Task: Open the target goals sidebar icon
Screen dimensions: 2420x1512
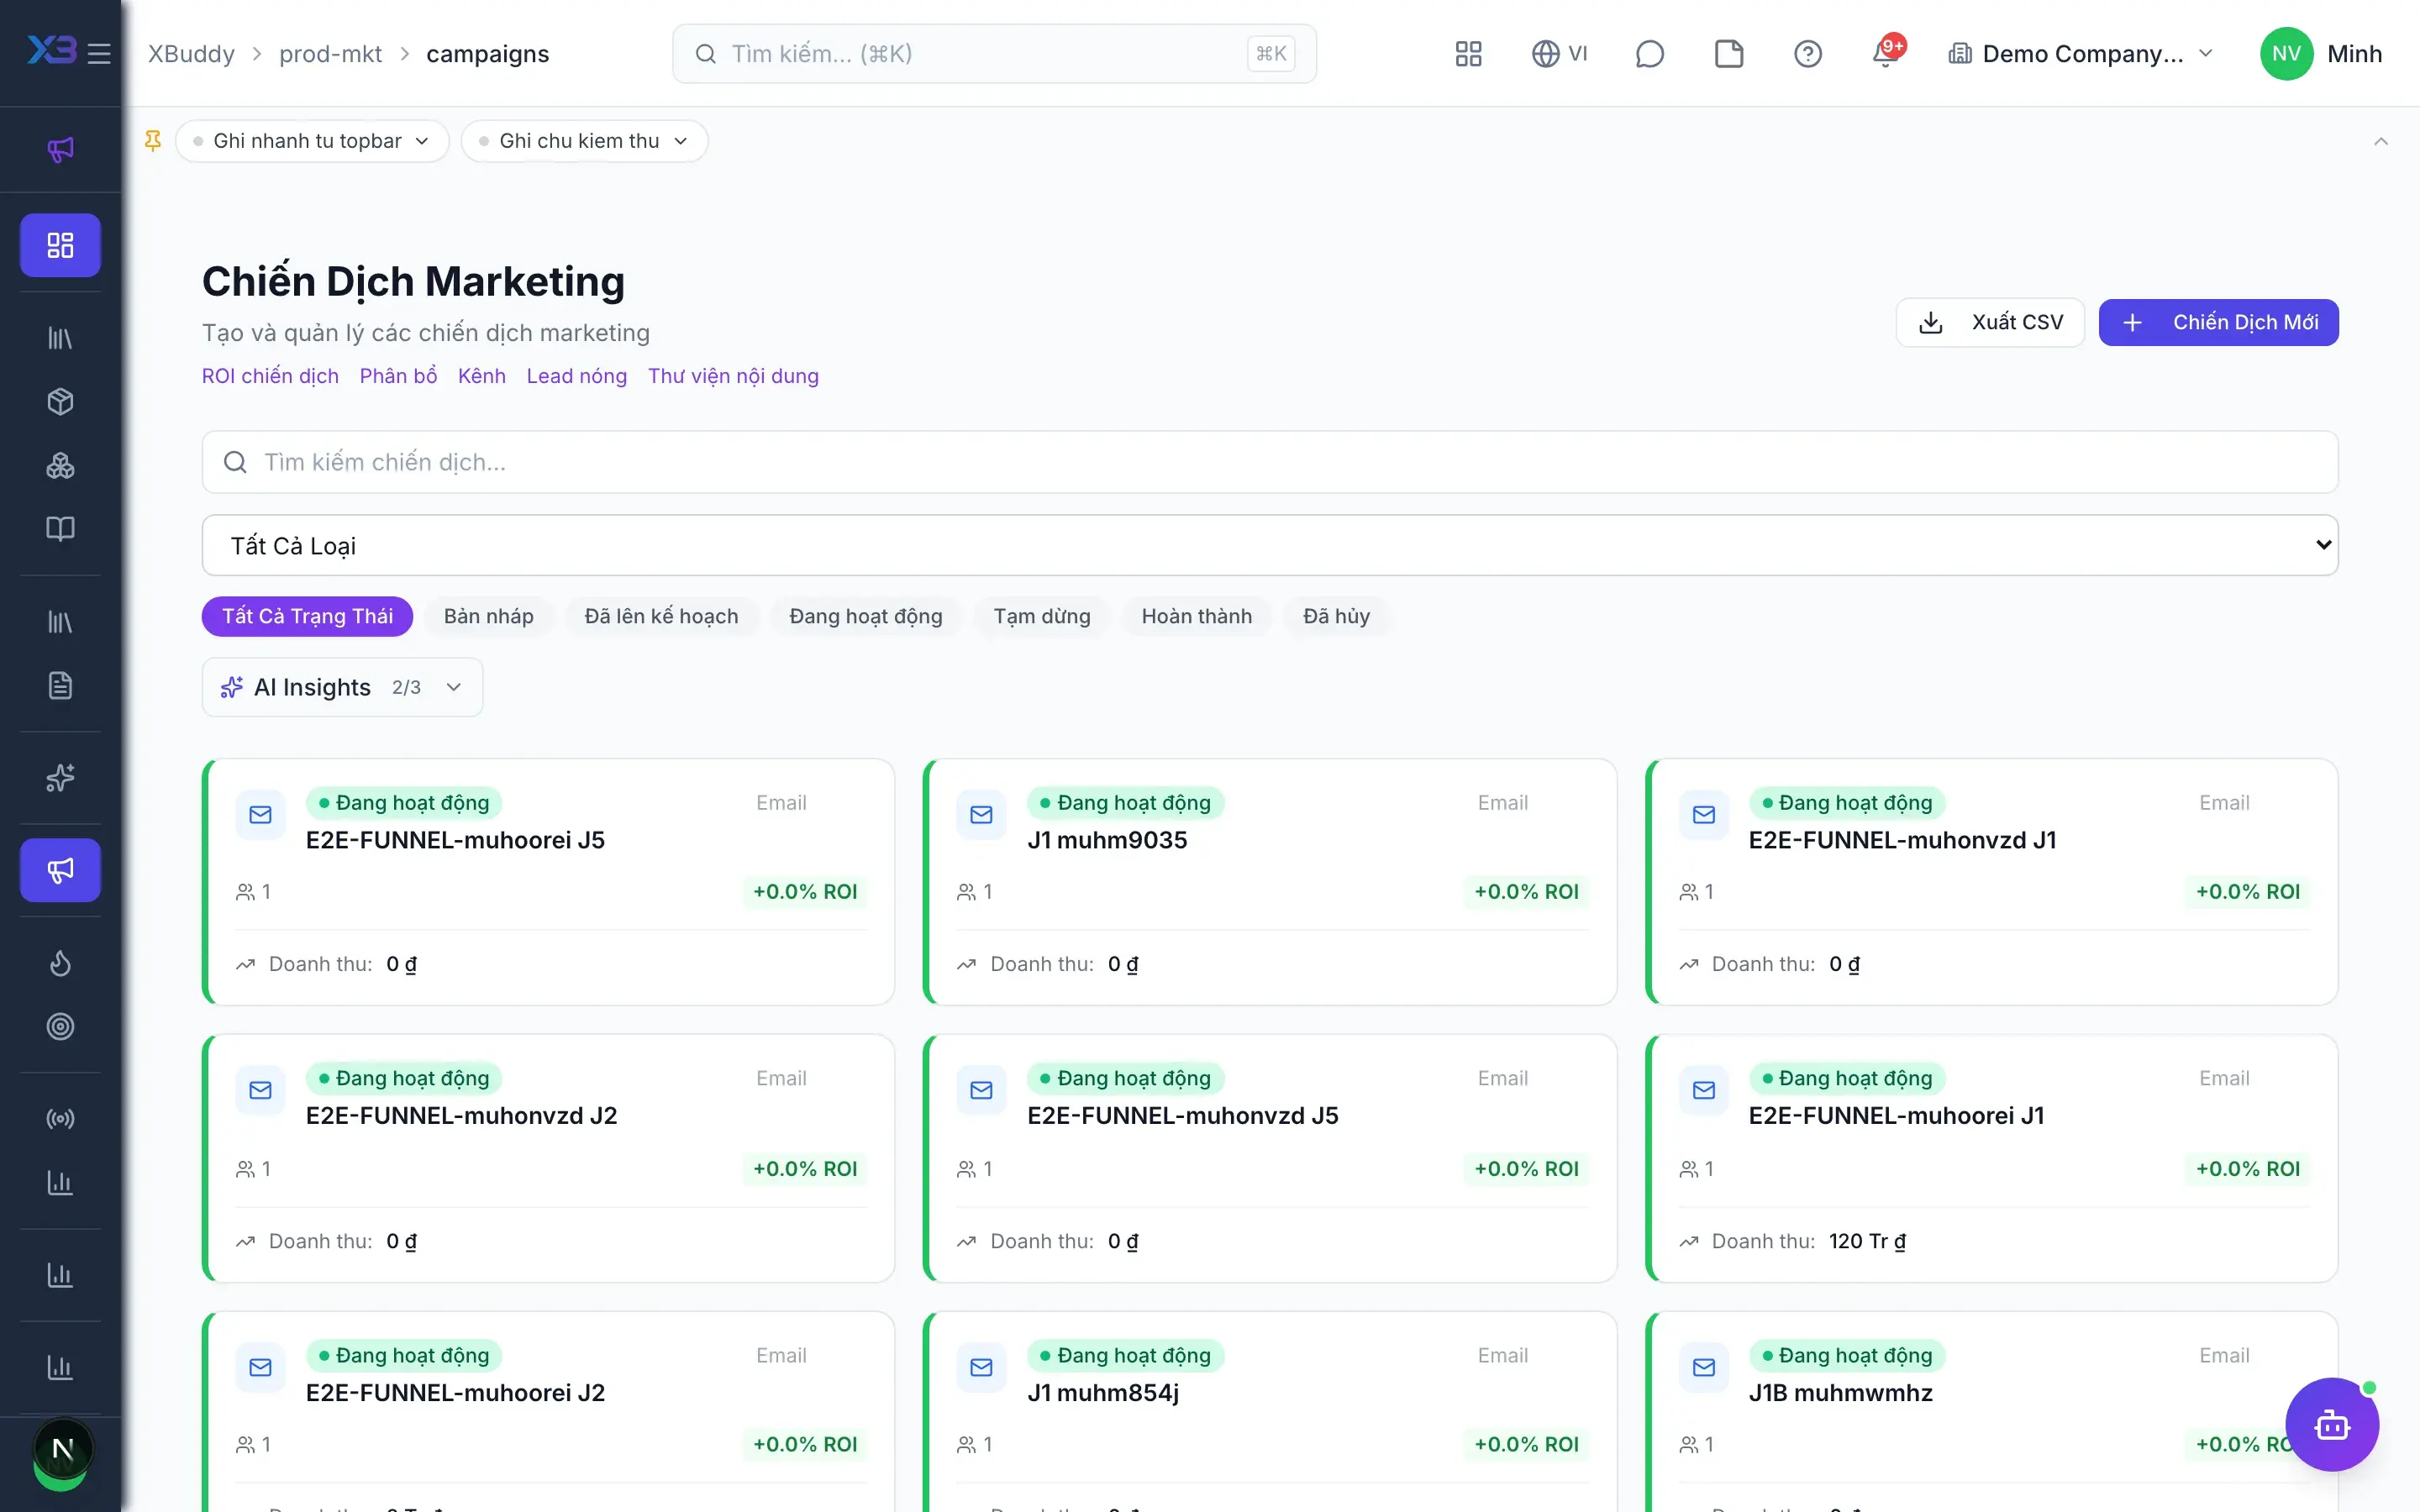Action: [60, 1027]
